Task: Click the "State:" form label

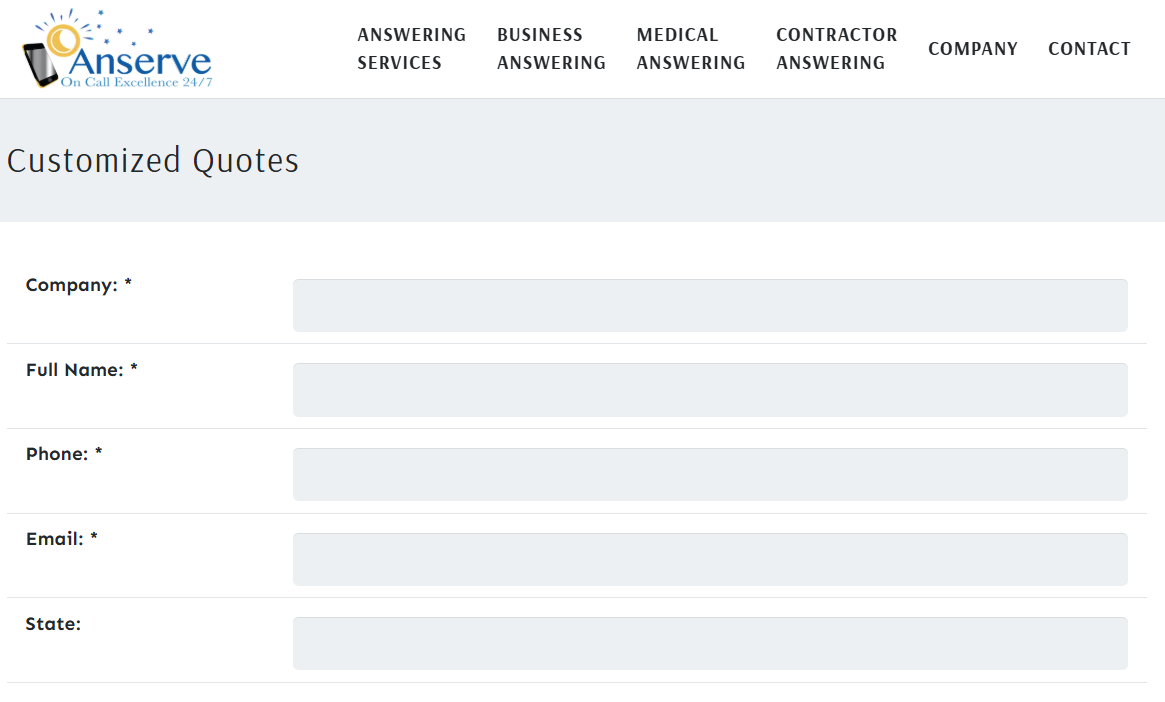Action: [x=53, y=624]
